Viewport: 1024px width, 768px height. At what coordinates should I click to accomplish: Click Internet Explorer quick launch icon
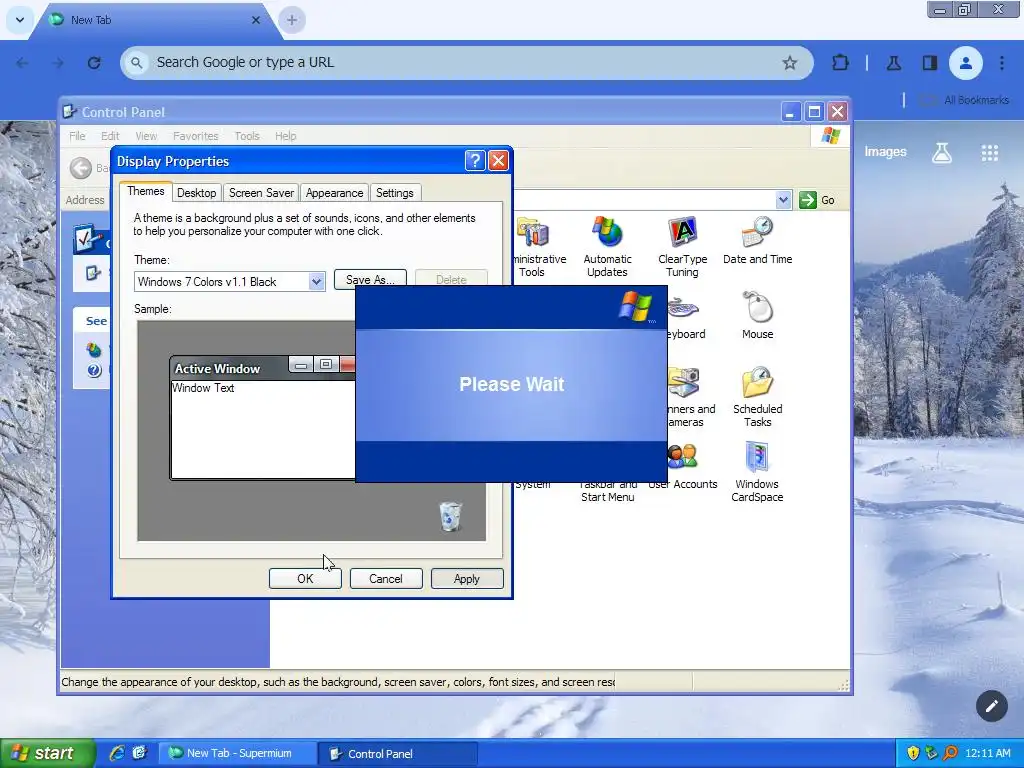tap(117, 753)
